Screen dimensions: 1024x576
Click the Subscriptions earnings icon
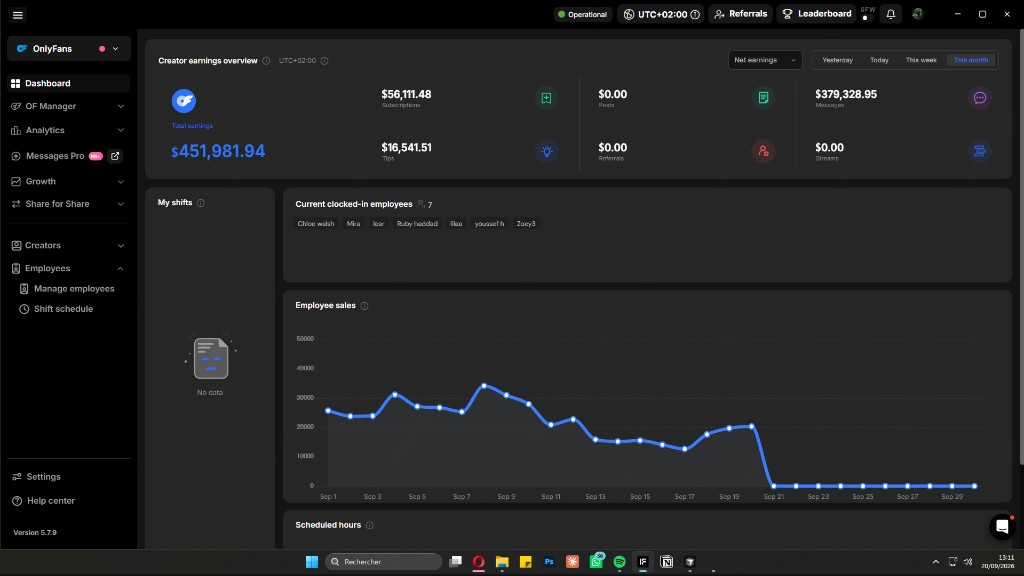tap(546, 98)
